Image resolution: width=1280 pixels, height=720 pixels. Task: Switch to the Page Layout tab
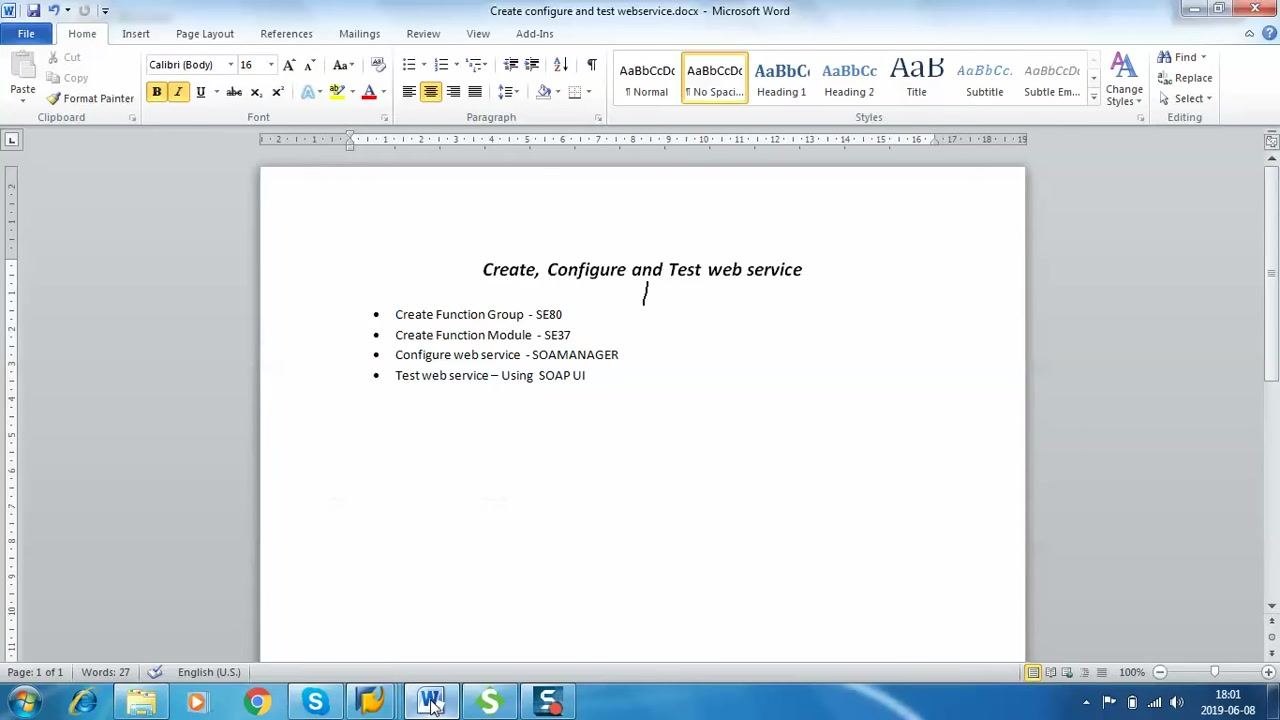(205, 34)
